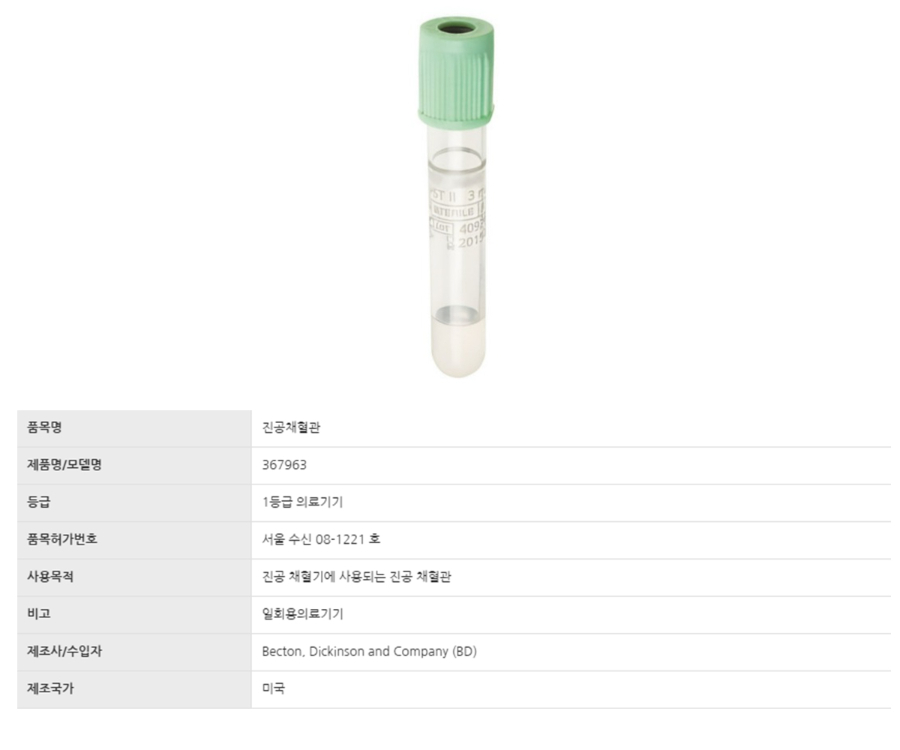The height and width of the screenshot is (750, 900).
Task: Select the 진공 채혈기에 사용되는 진공 채혈관 purpose text
Action: click(x=356, y=577)
